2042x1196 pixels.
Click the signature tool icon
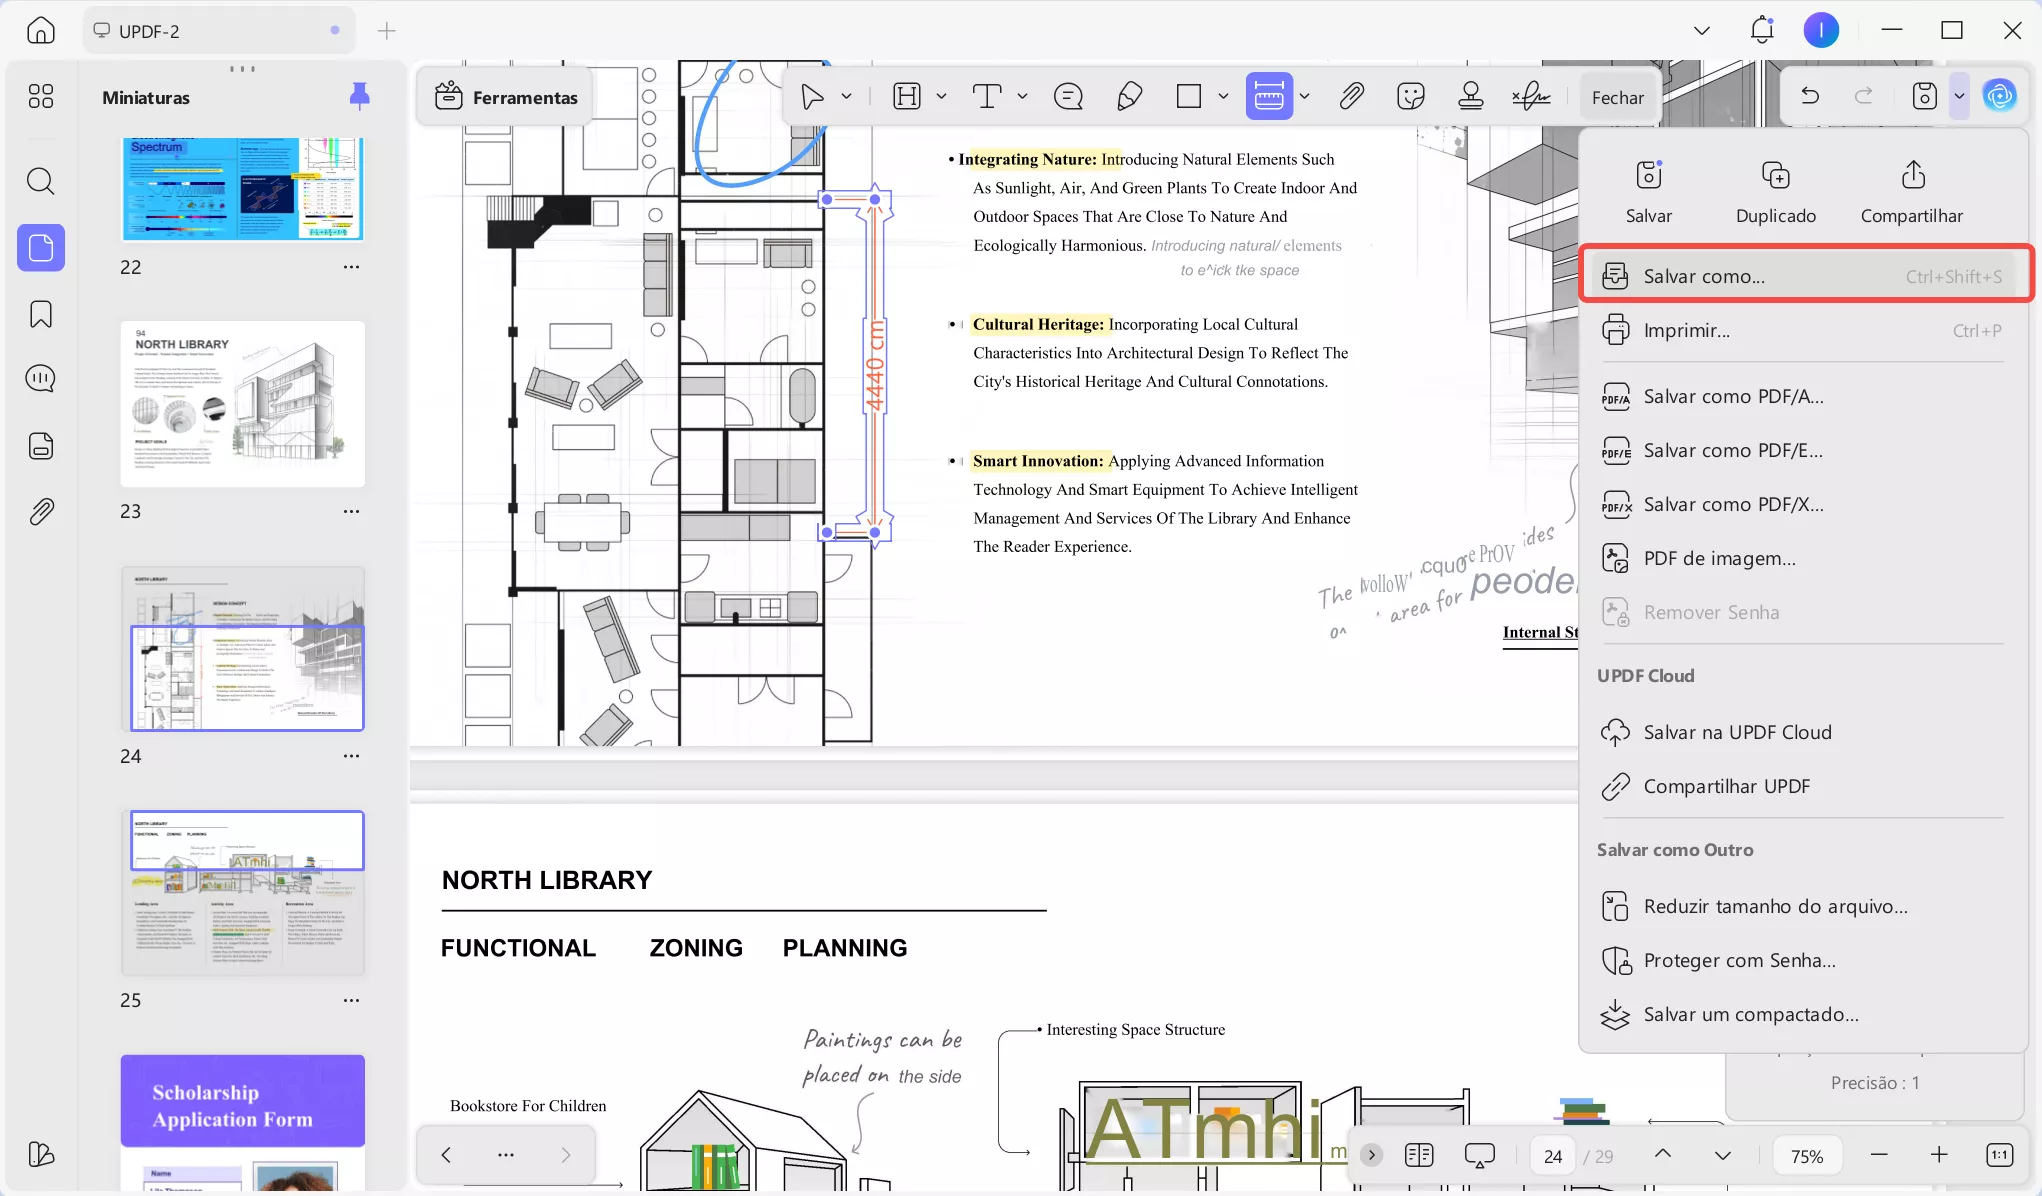click(1531, 96)
